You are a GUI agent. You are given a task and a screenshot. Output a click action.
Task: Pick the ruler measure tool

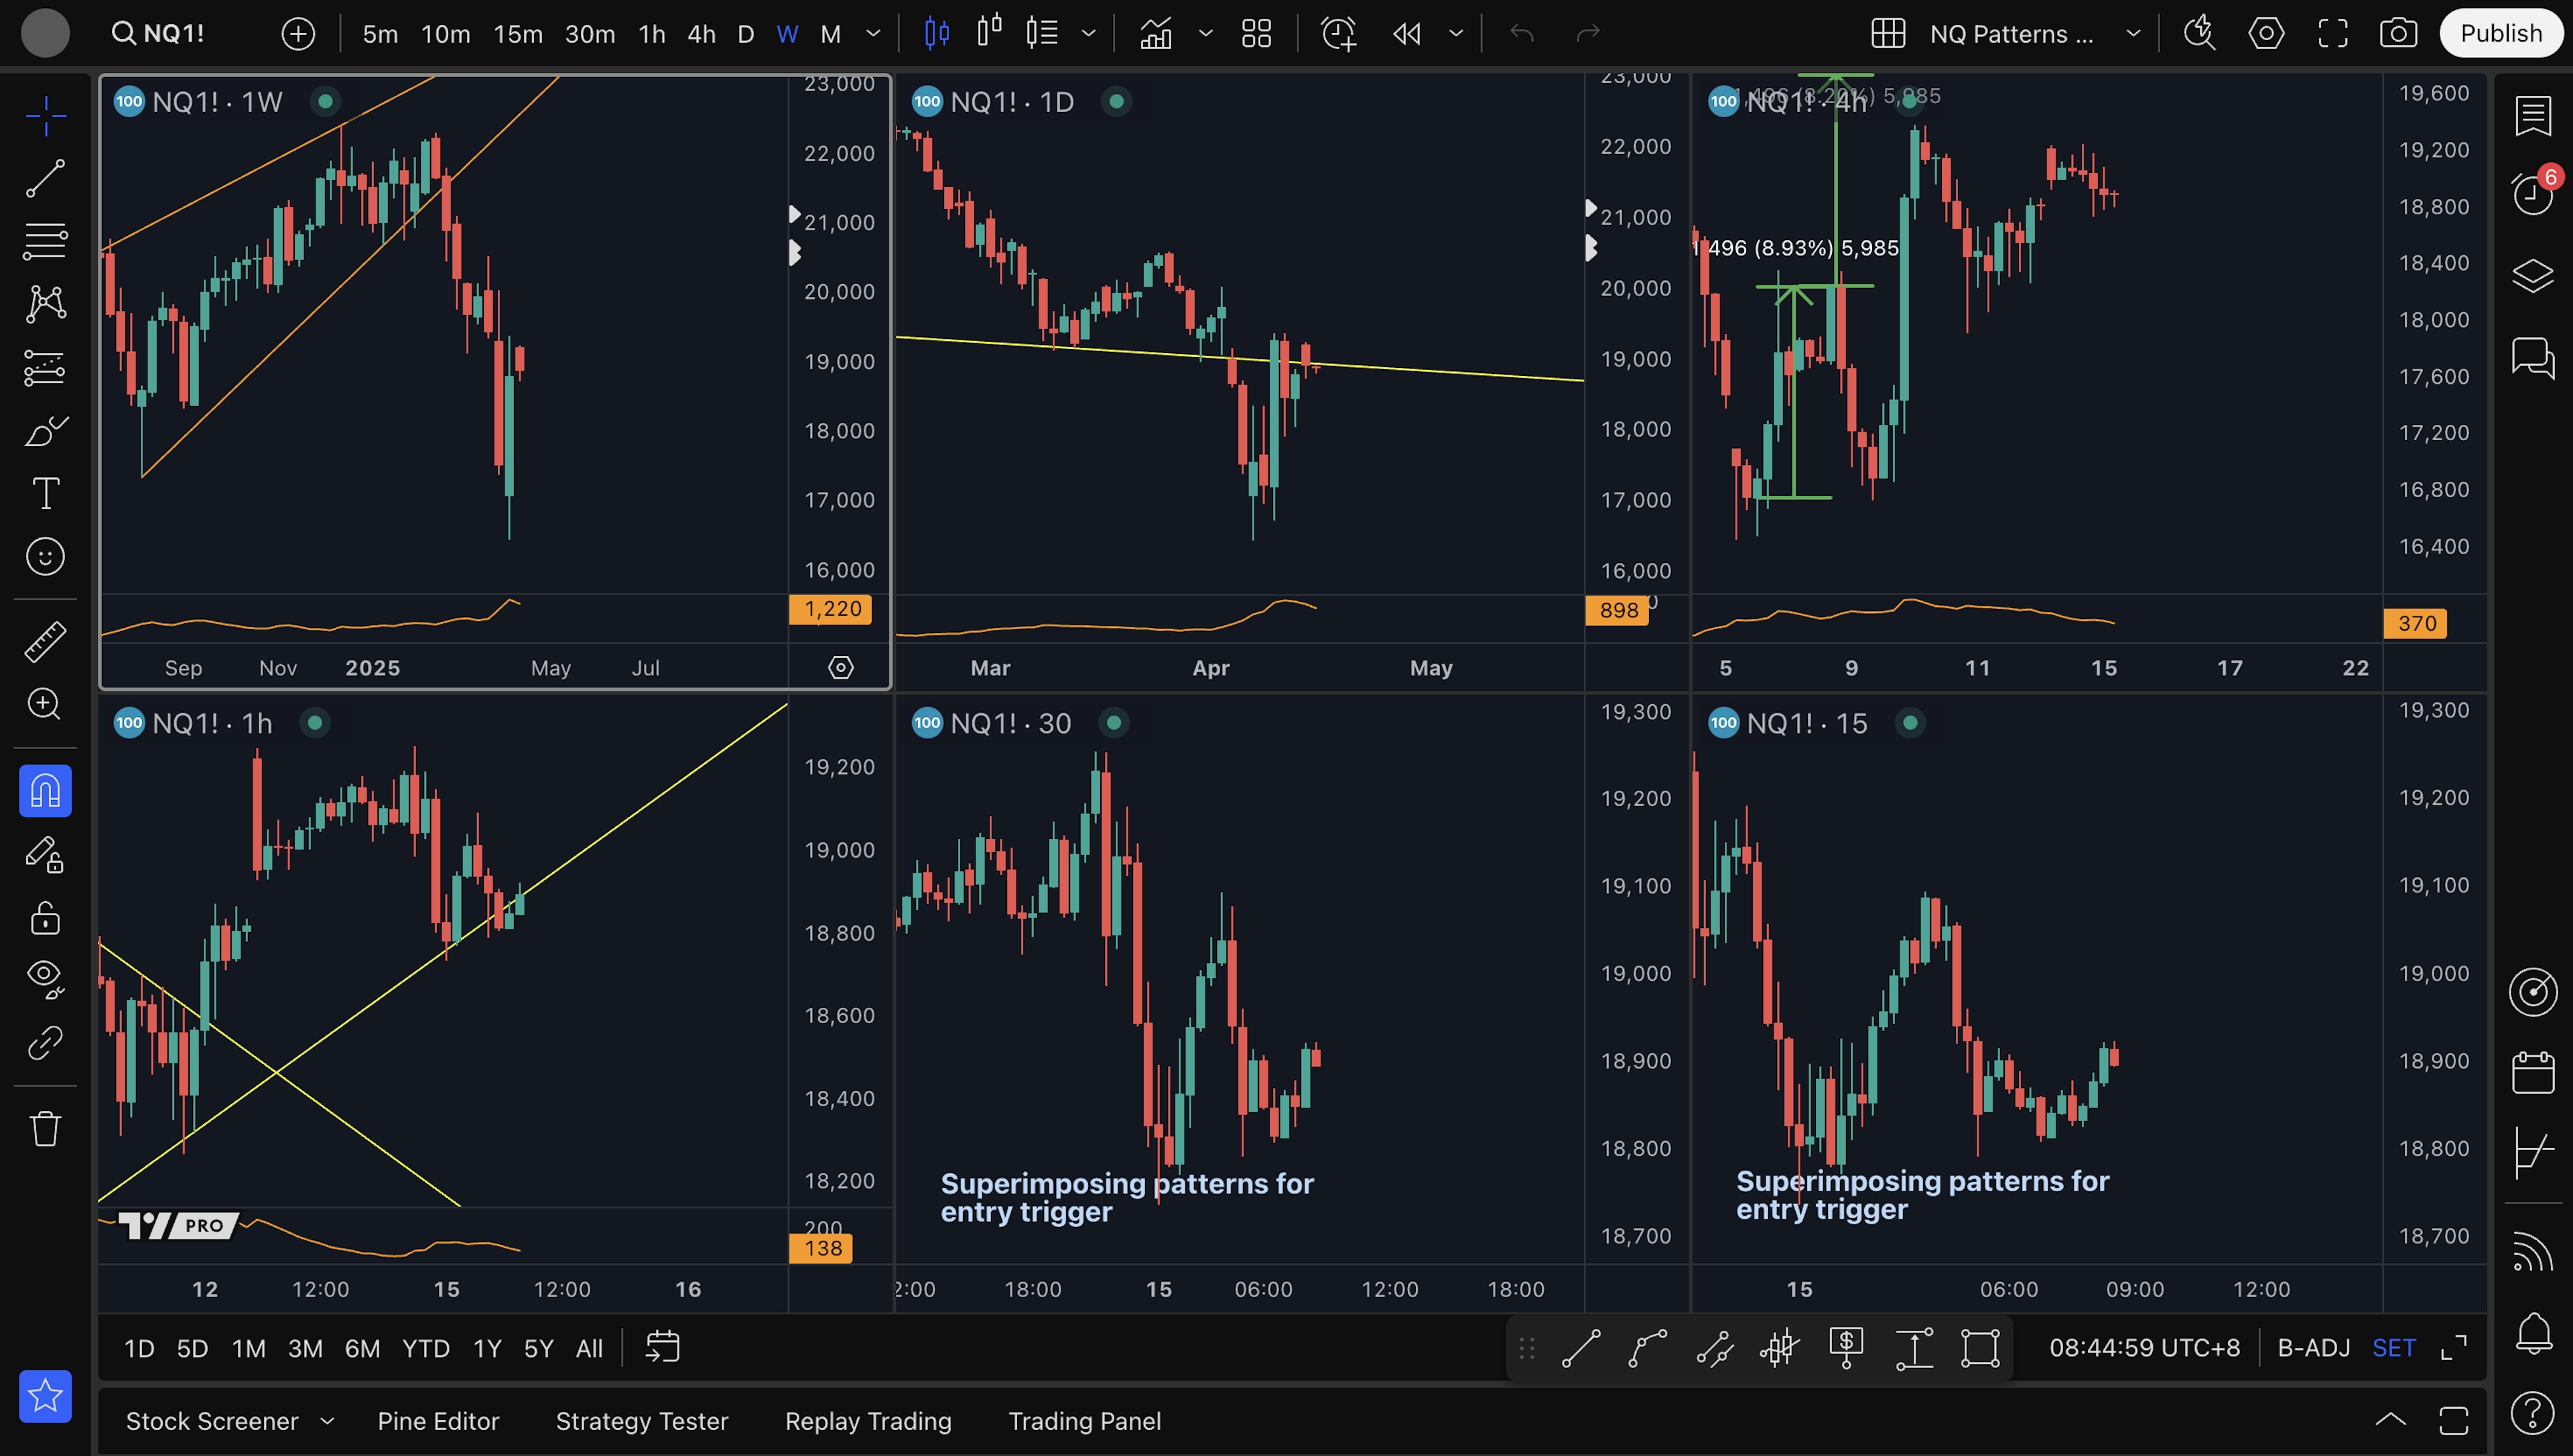click(x=45, y=641)
